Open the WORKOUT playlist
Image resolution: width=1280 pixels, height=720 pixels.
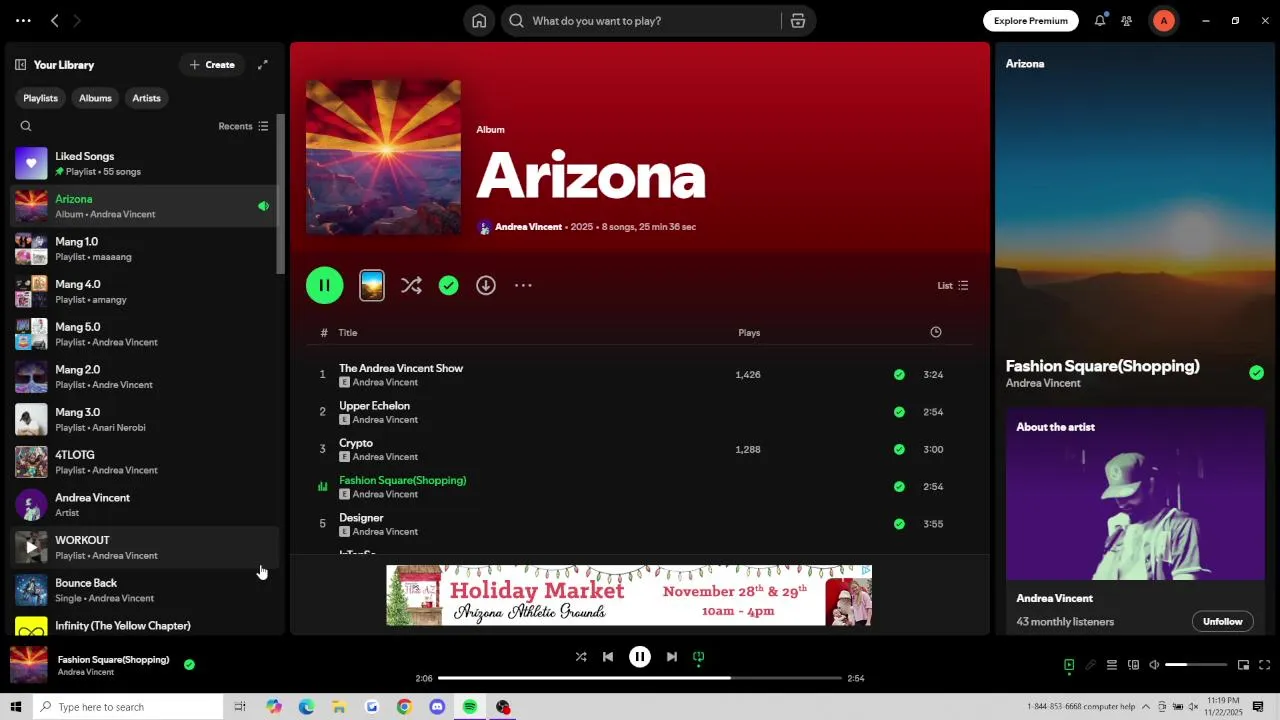(145, 547)
